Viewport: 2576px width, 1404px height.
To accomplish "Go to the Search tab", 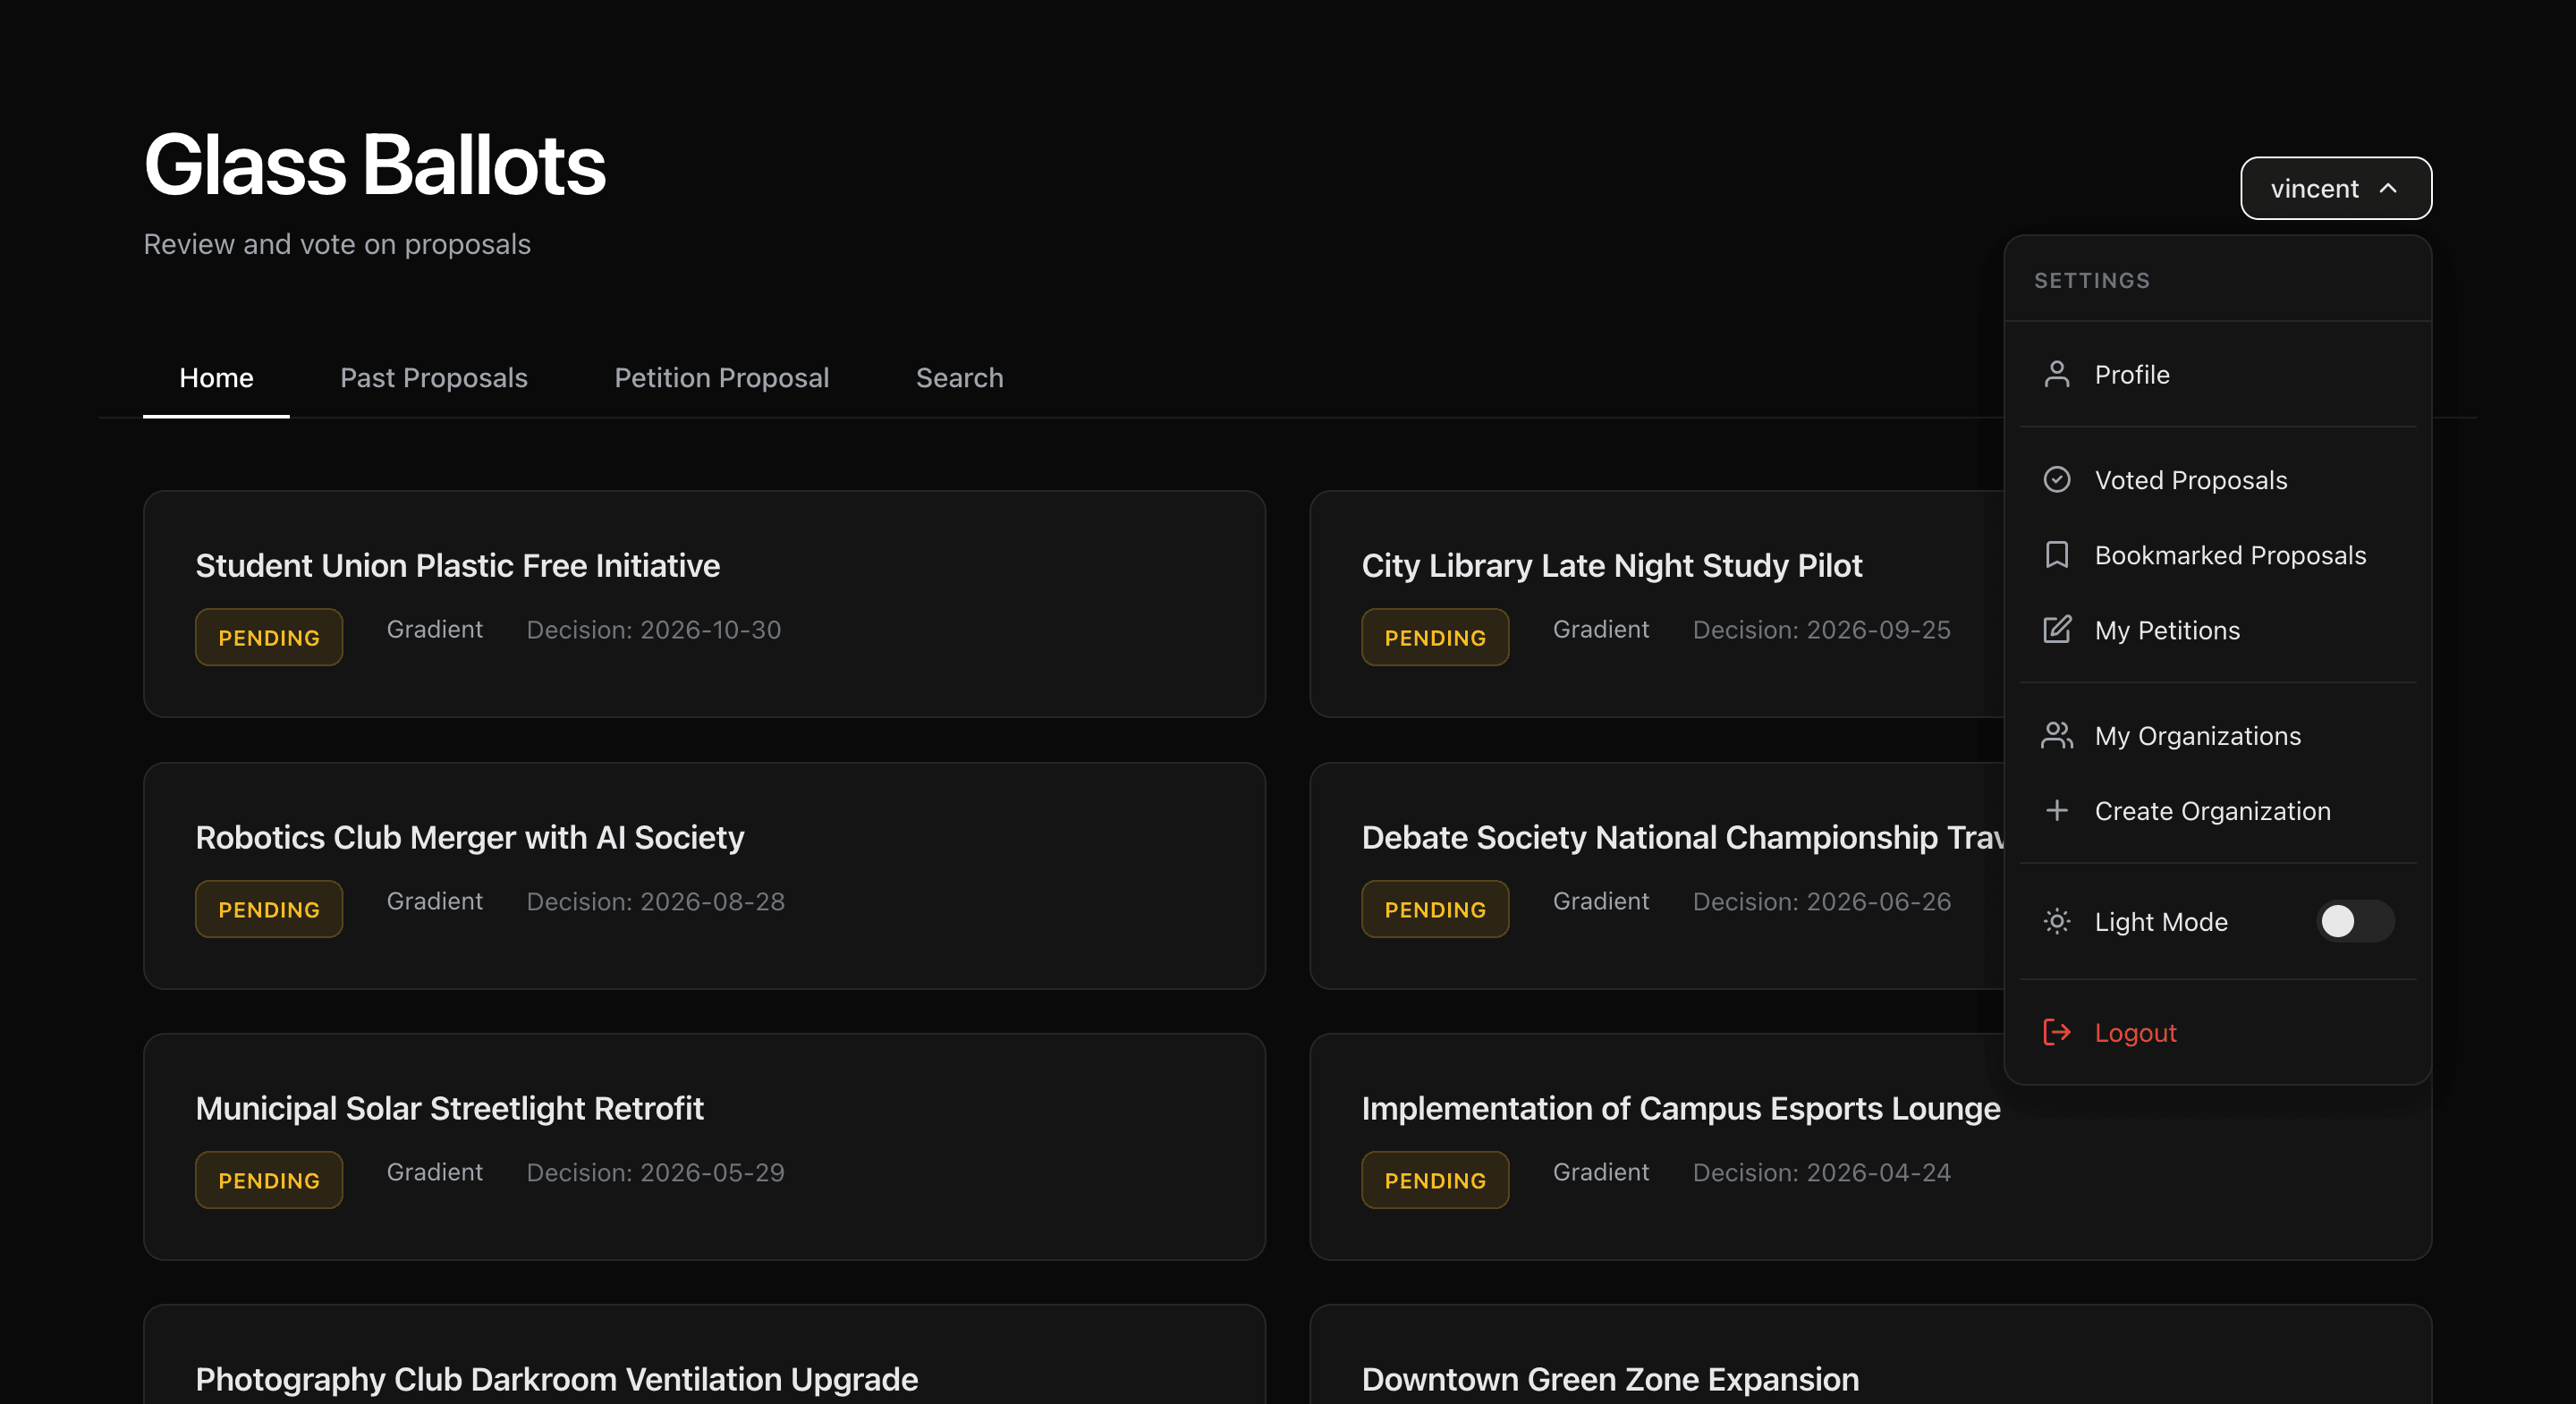I will pyautogui.click(x=959, y=378).
